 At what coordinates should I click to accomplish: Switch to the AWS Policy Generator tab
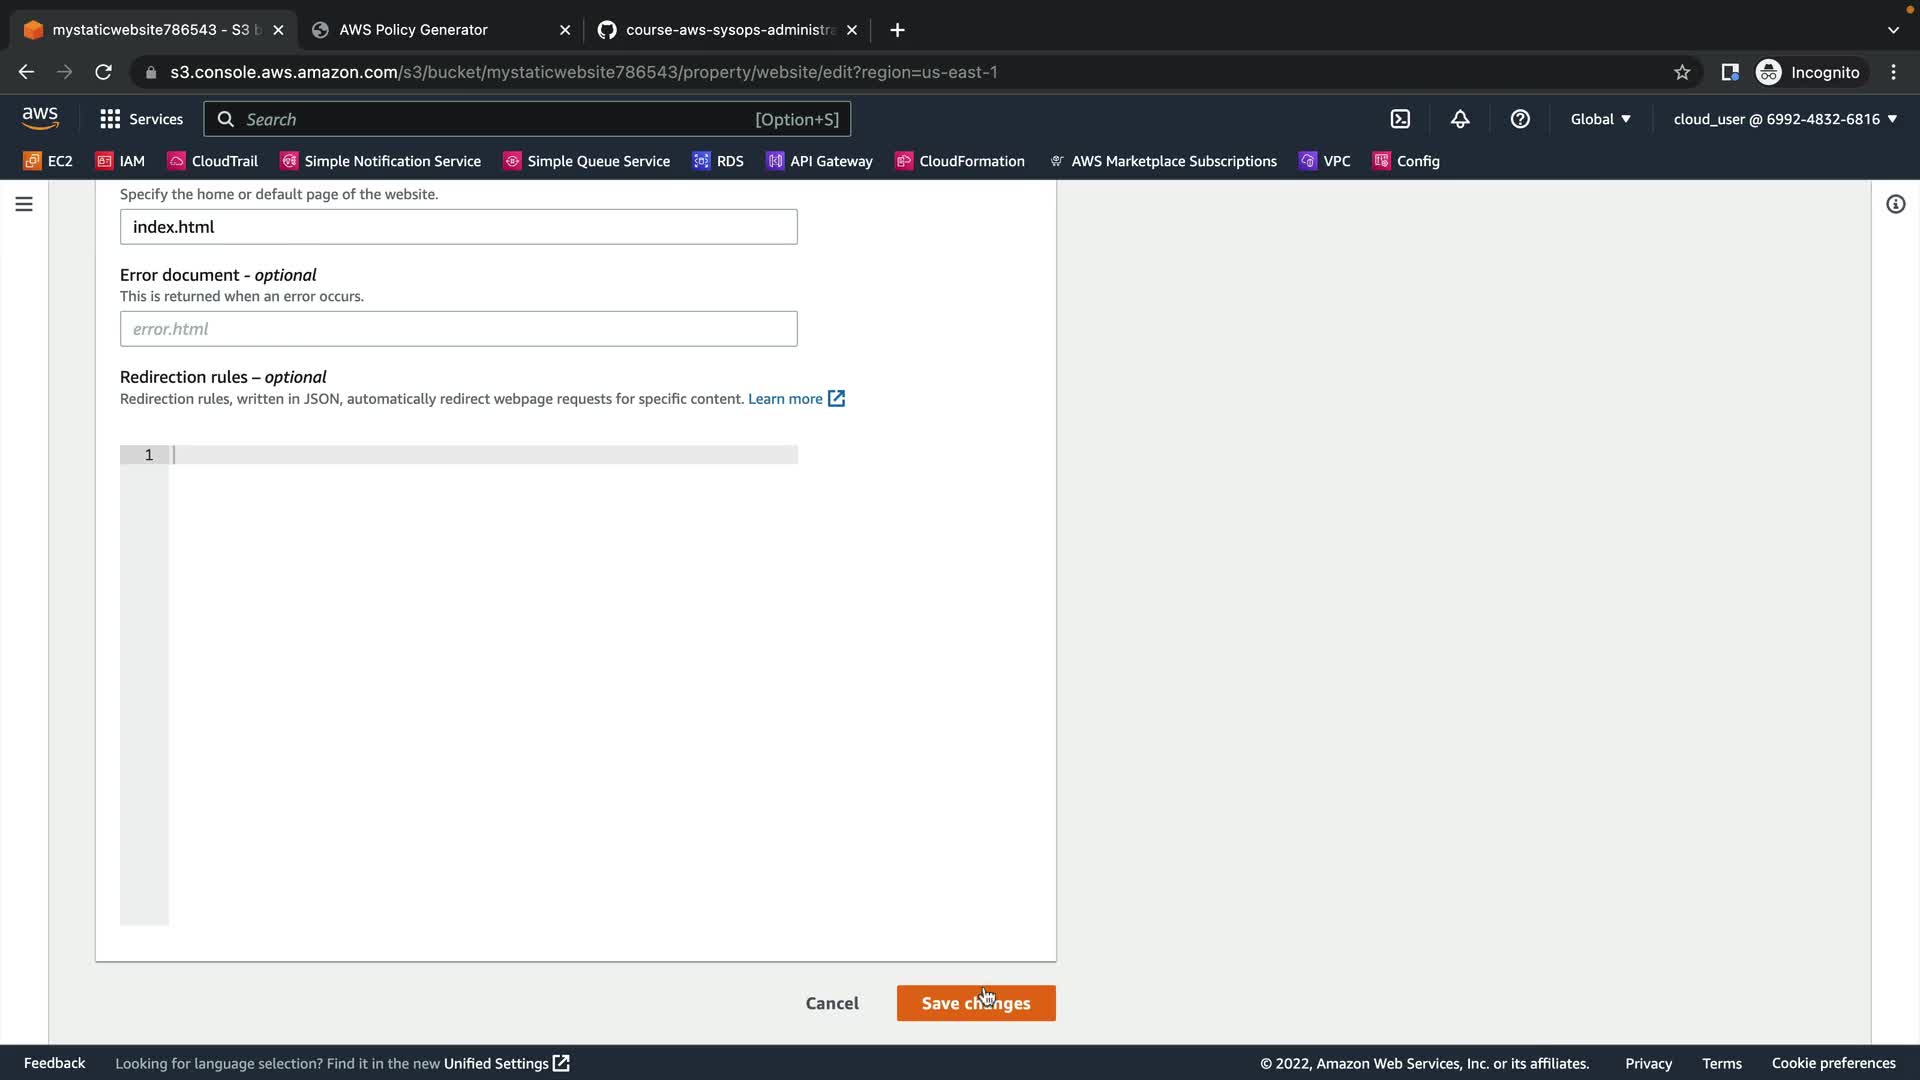[413, 30]
